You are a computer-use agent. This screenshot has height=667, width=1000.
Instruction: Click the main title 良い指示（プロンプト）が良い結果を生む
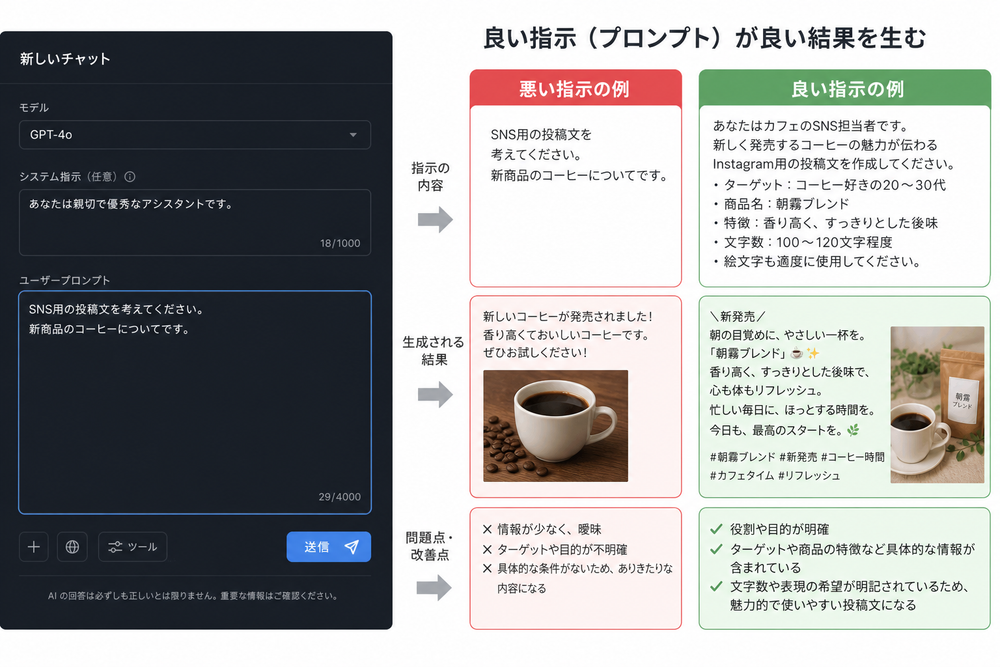[705, 38]
